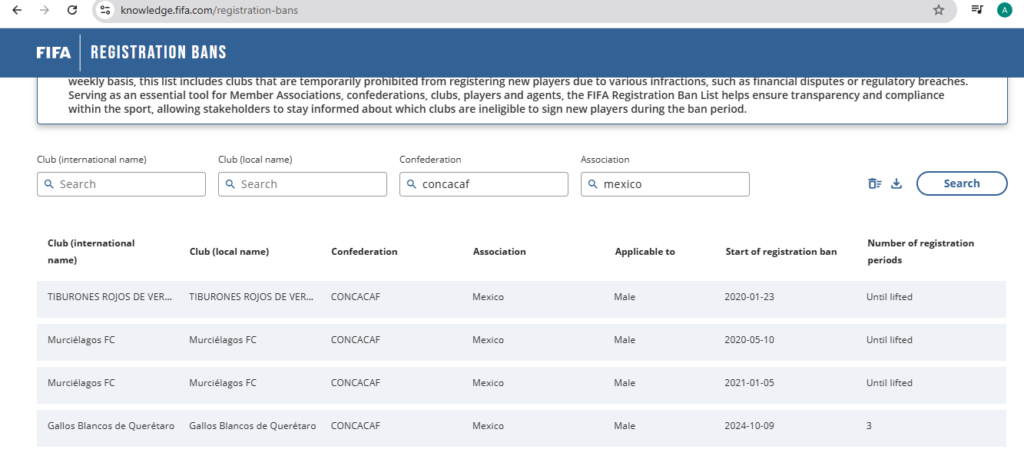1024x459 pixels.
Task: Go back to the previous page
Action: (x=18, y=10)
